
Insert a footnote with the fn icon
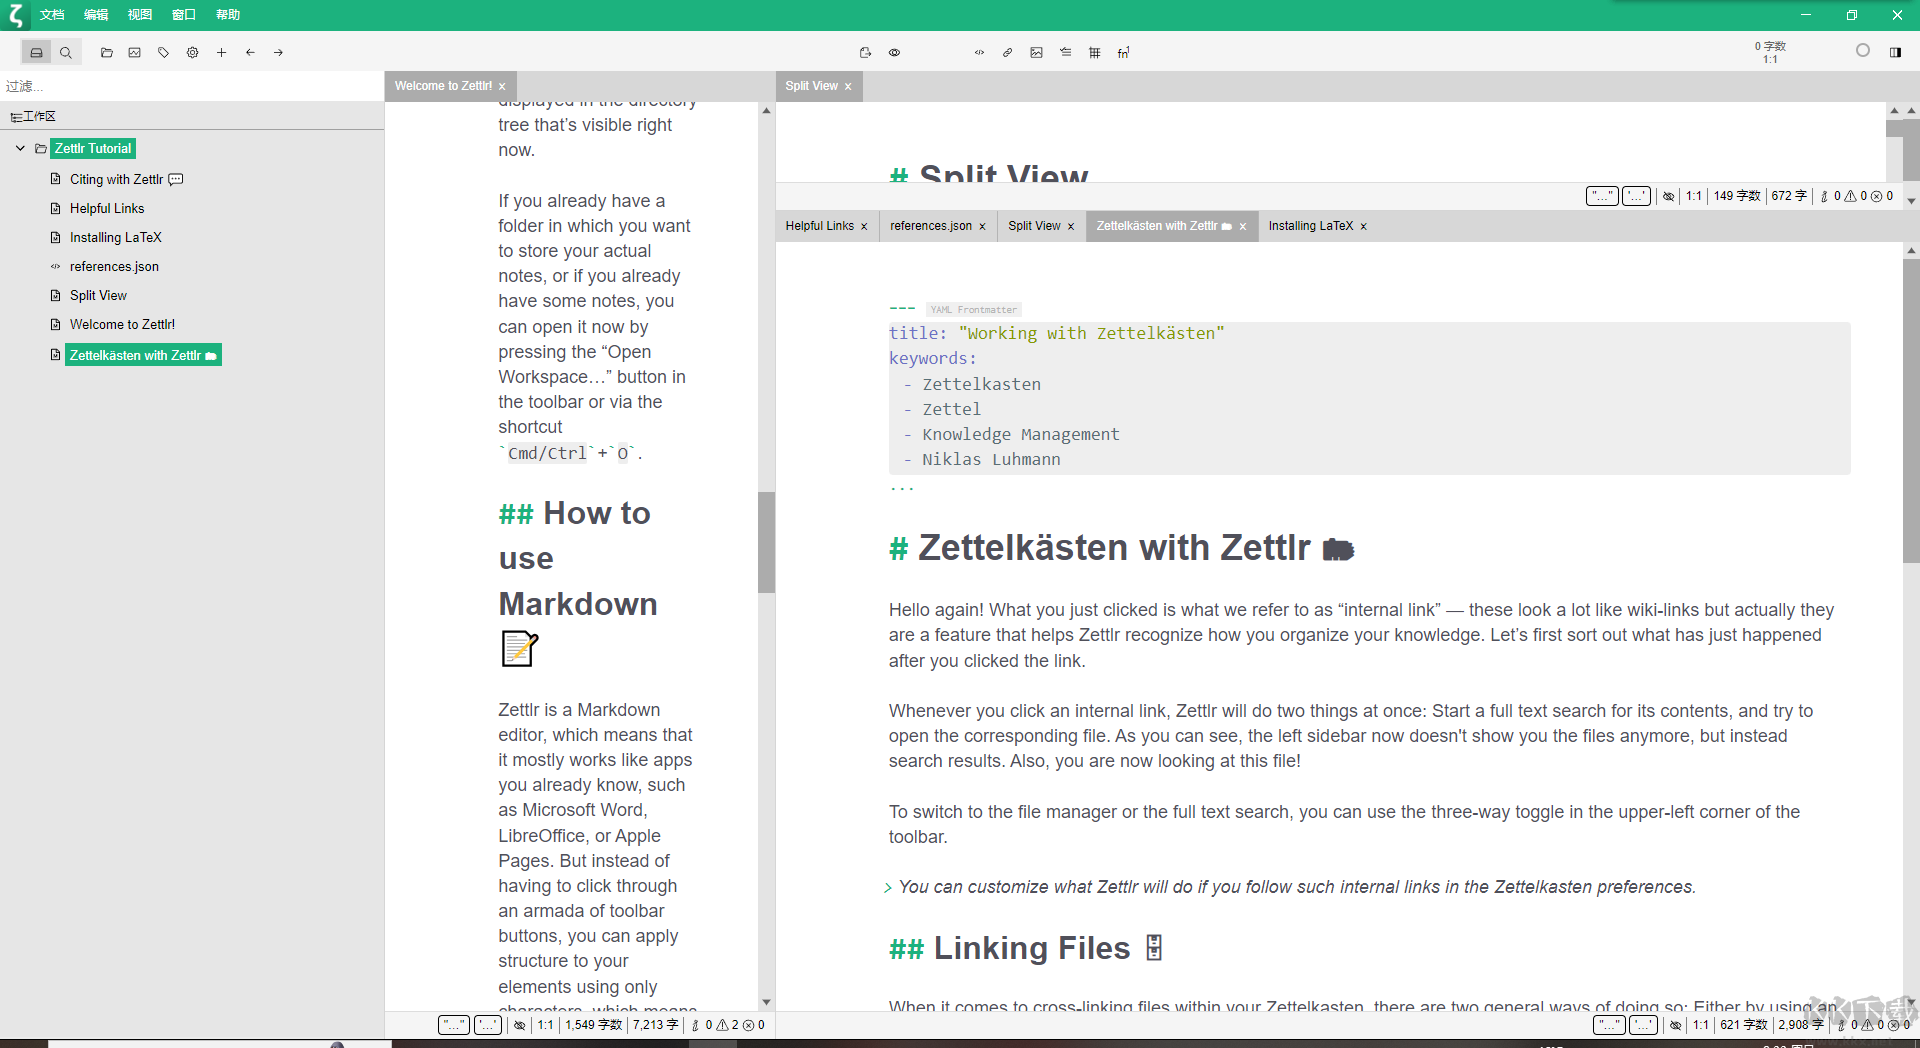[x=1124, y=52]
